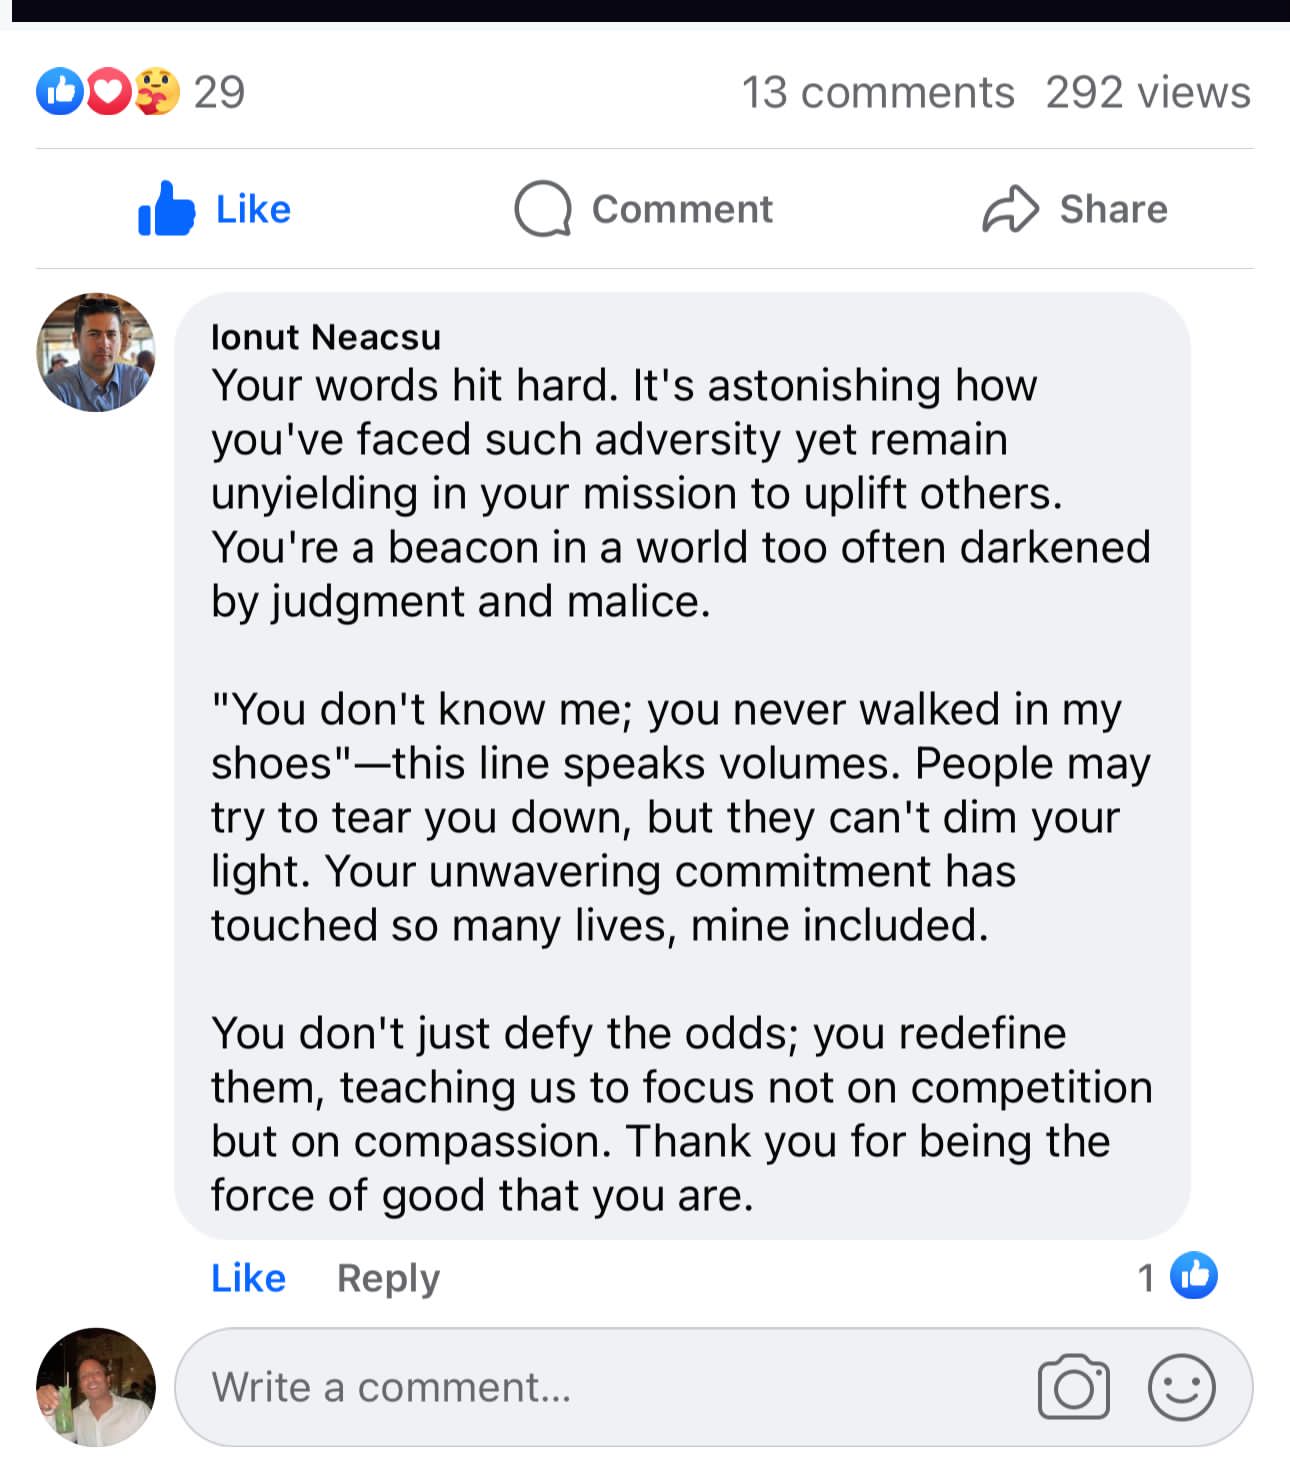The height and width of the screenshot is (1469, 1290).
Task: Open the 13 comments link
Action: pyautogui.click(x=877, y=92)
